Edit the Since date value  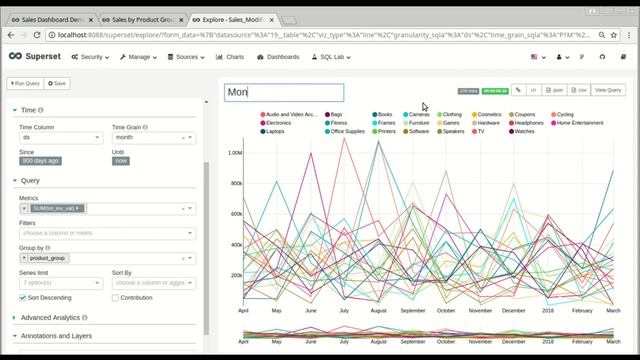pyautogui.click(x=40, y=161)
